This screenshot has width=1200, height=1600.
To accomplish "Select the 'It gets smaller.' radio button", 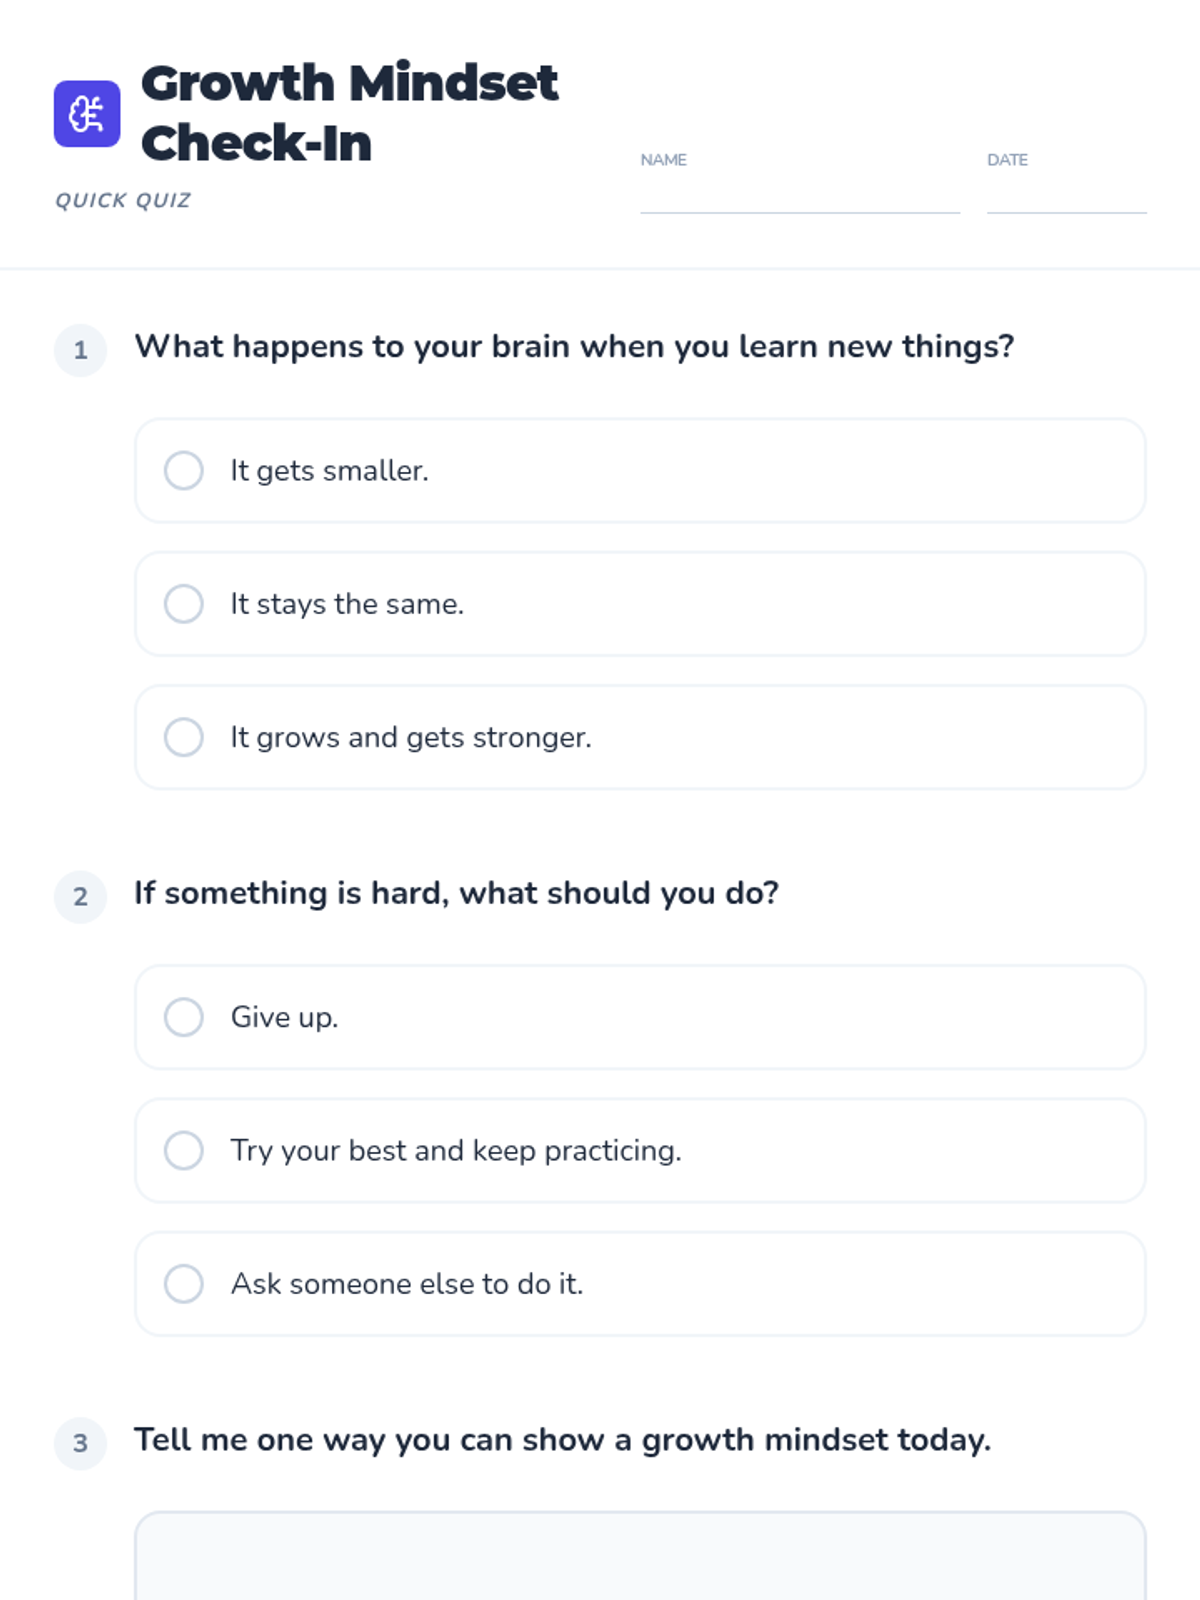I will (x=184, y=470).
